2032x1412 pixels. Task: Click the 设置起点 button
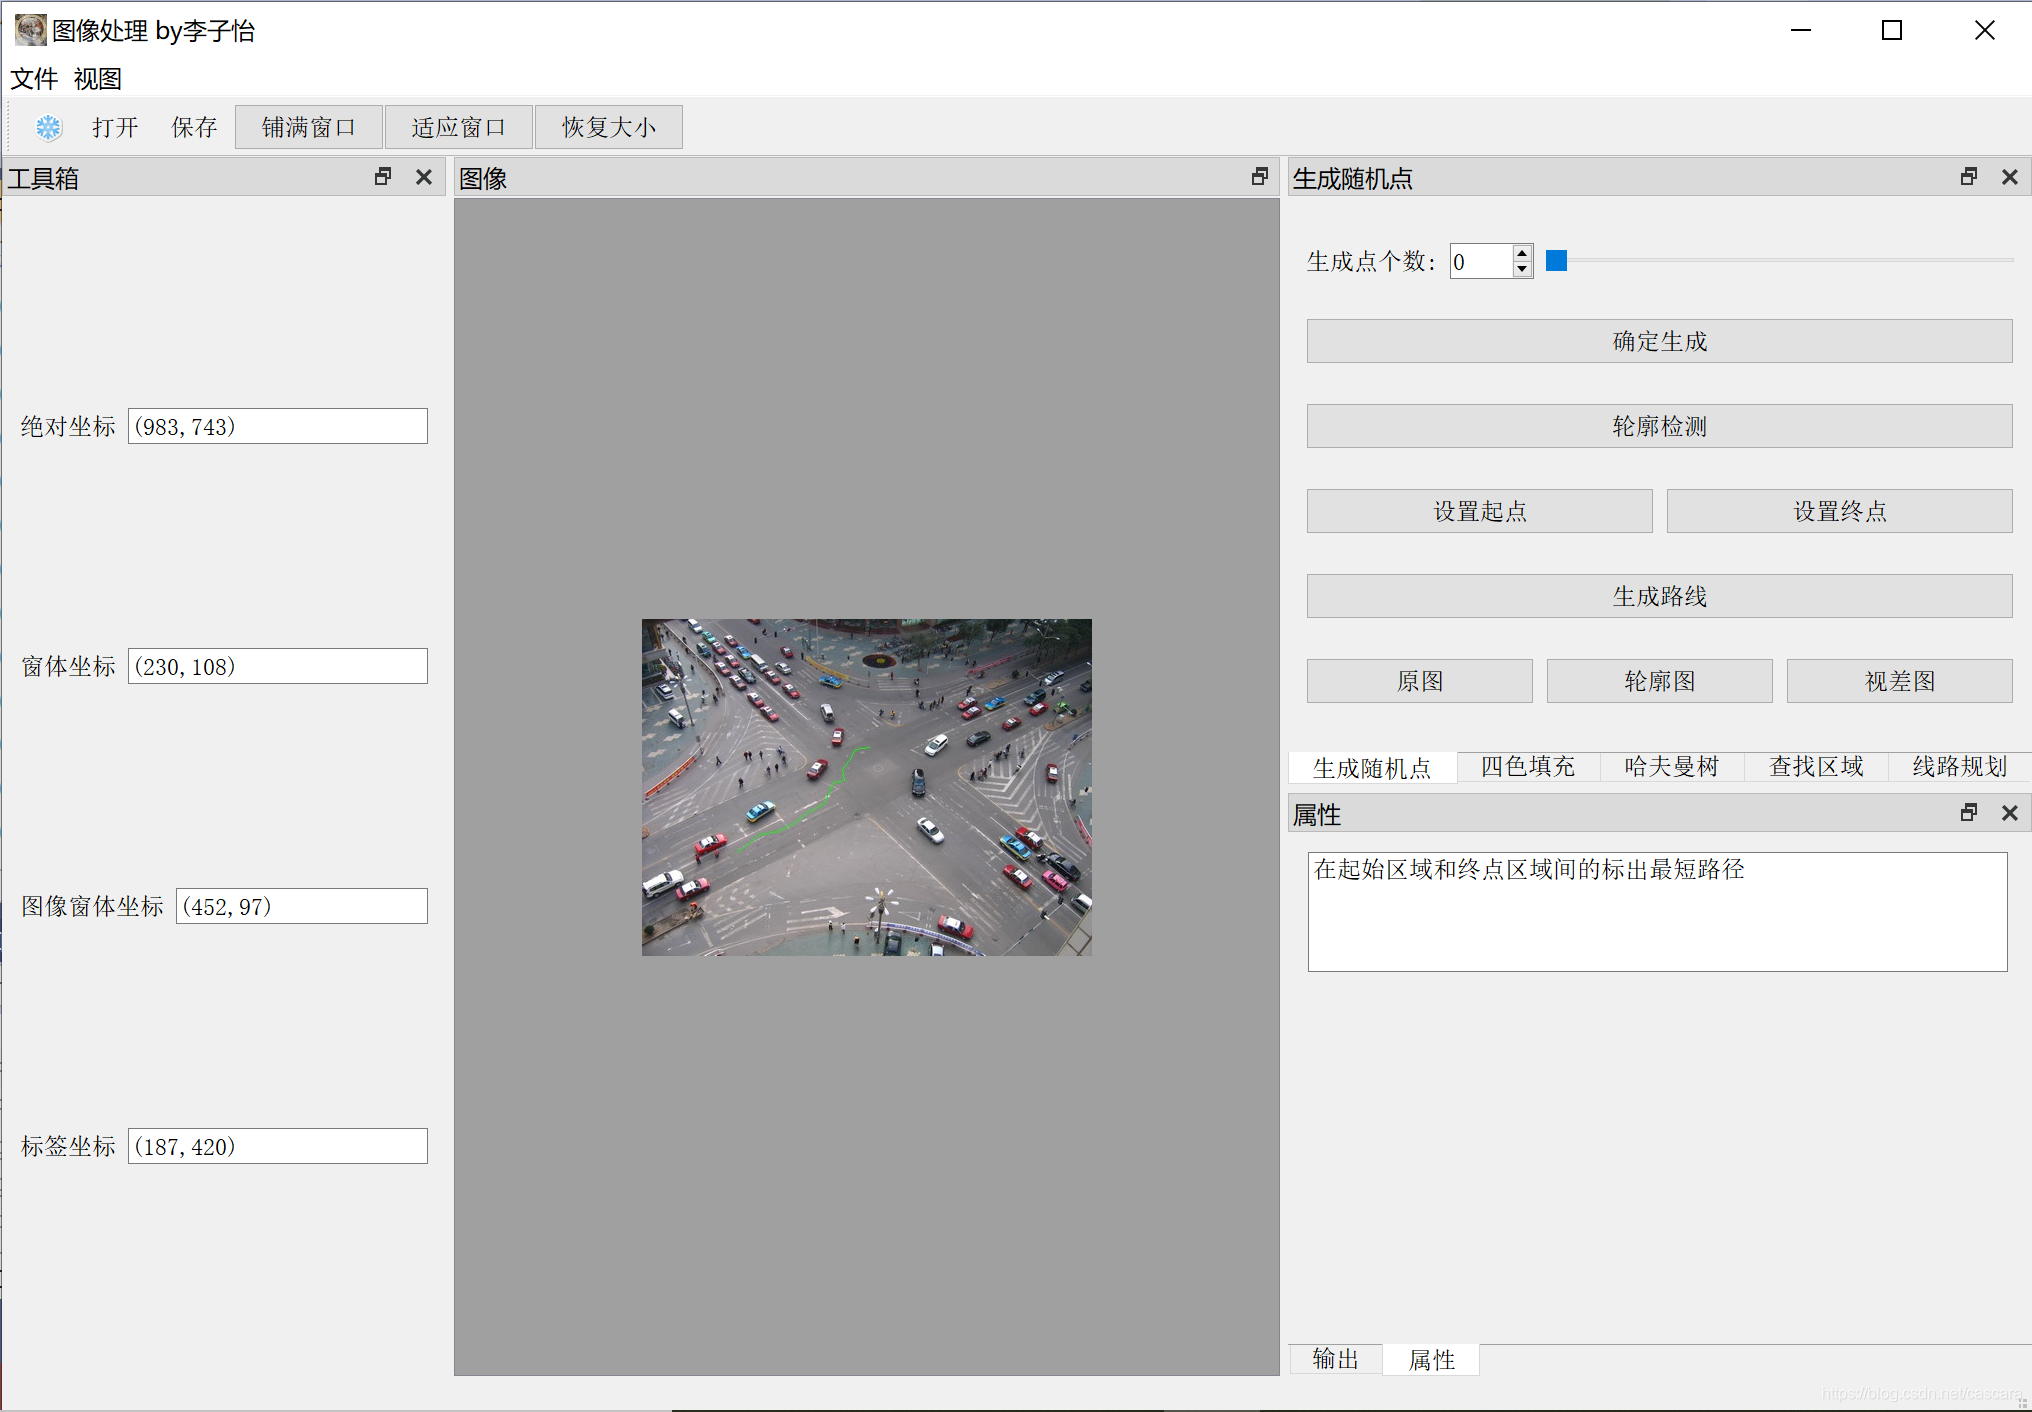(1479, 511)
